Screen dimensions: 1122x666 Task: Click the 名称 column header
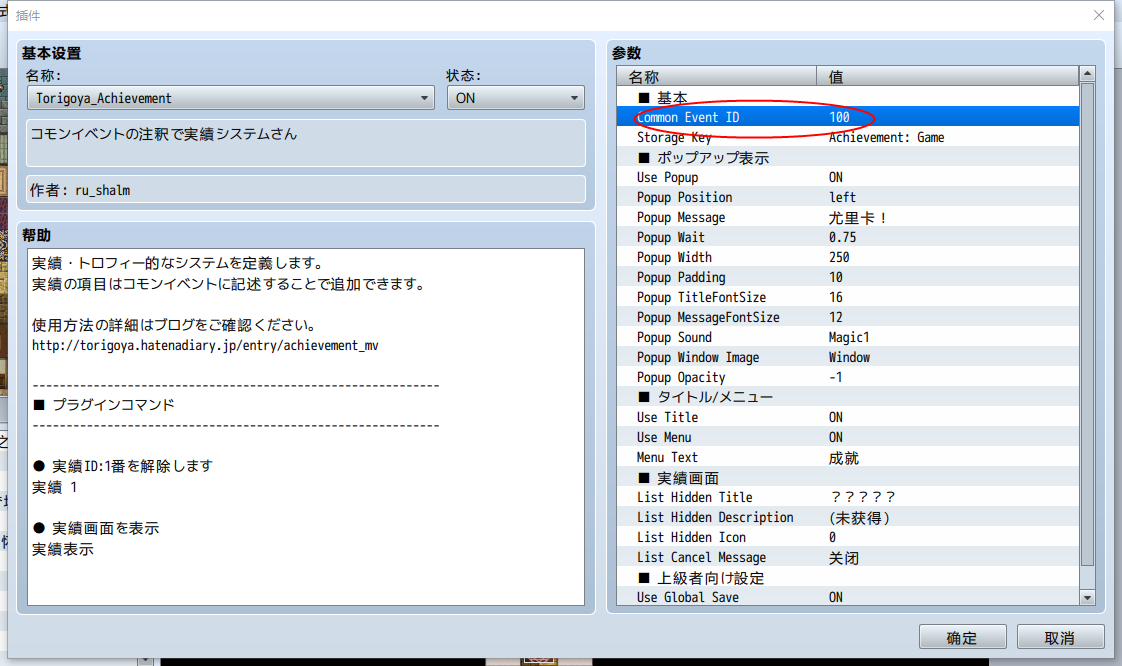[716, 77]
